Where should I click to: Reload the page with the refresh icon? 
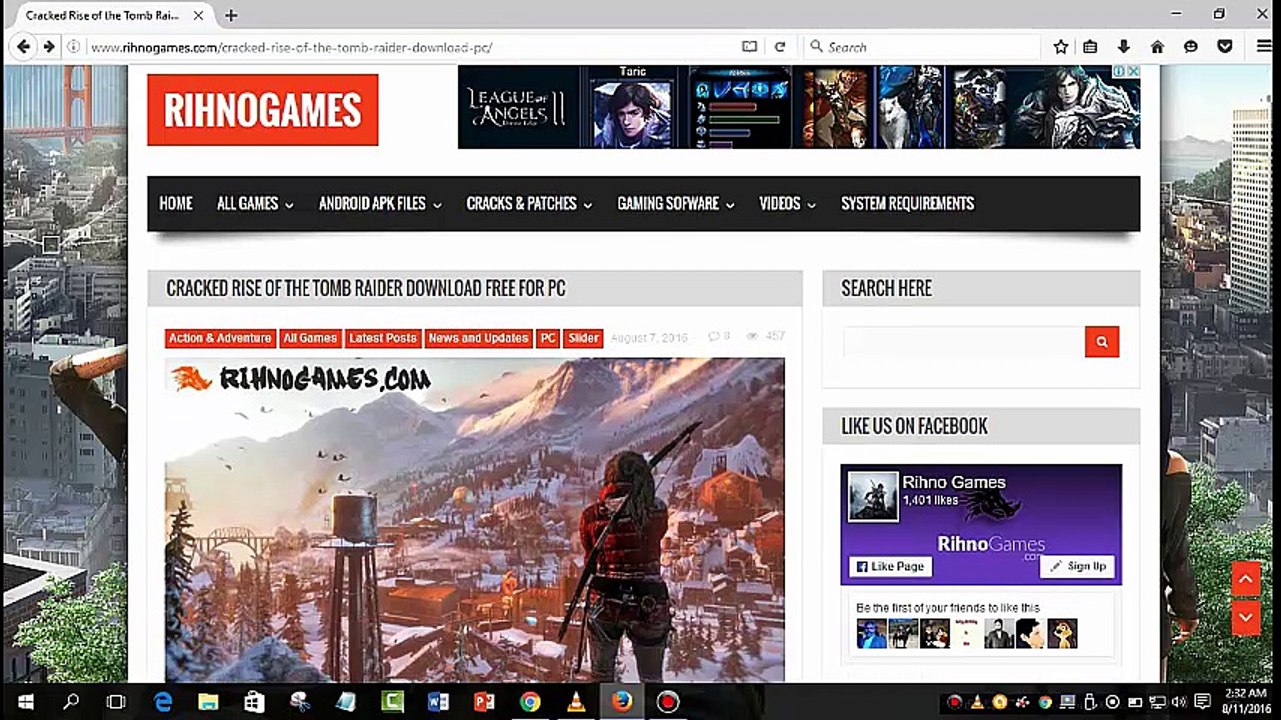coord(780,47)
